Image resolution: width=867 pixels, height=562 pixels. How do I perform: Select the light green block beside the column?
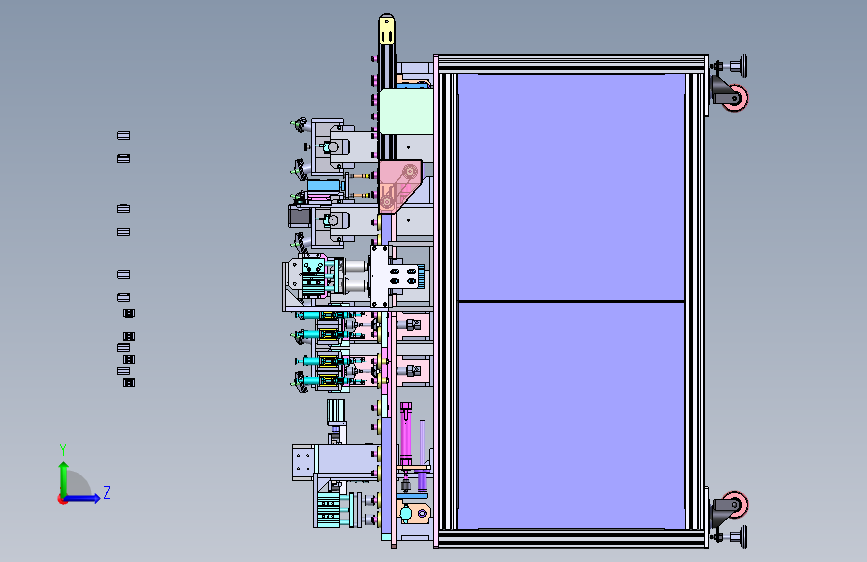point(406,111)
